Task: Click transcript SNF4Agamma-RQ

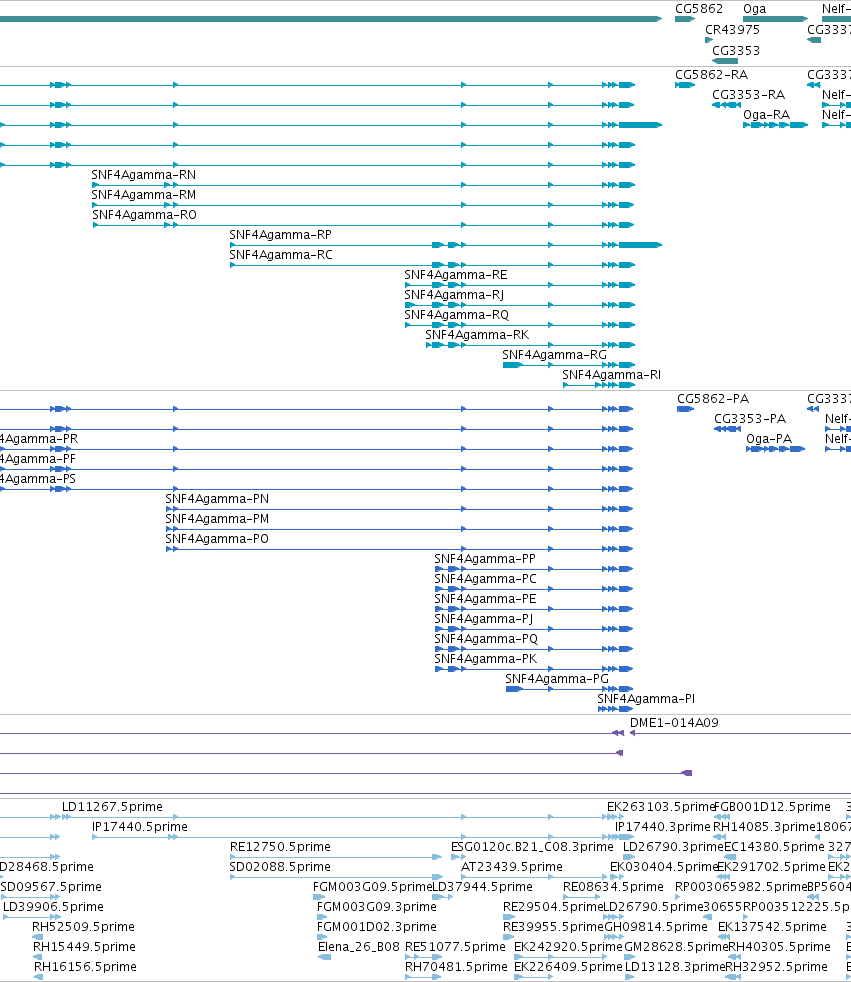Action: pyautogui.click(x=456, y=315)
